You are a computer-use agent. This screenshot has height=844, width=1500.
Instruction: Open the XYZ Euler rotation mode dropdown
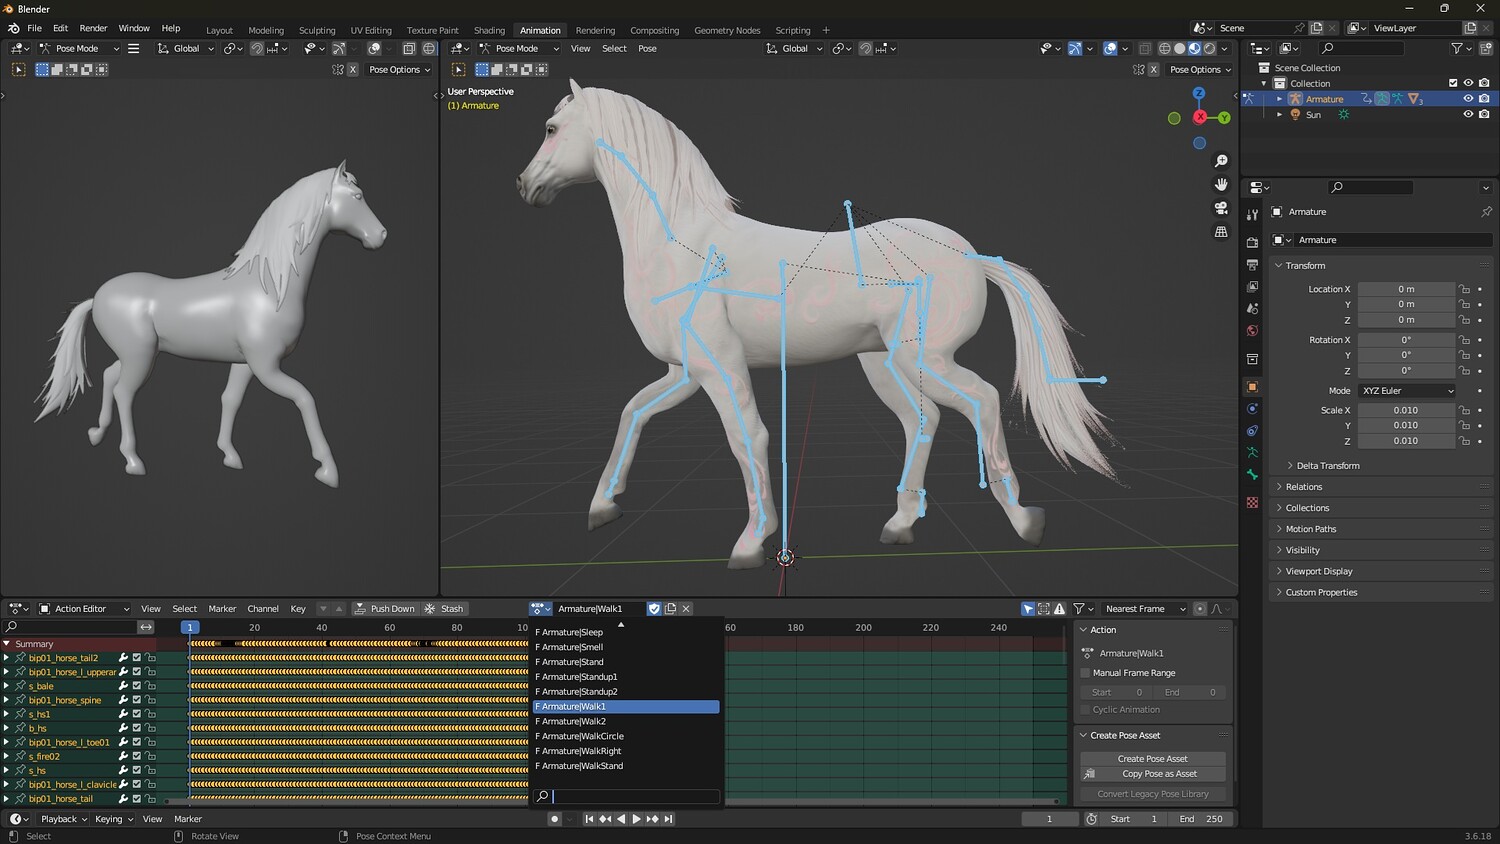(x=1407, y=391)
